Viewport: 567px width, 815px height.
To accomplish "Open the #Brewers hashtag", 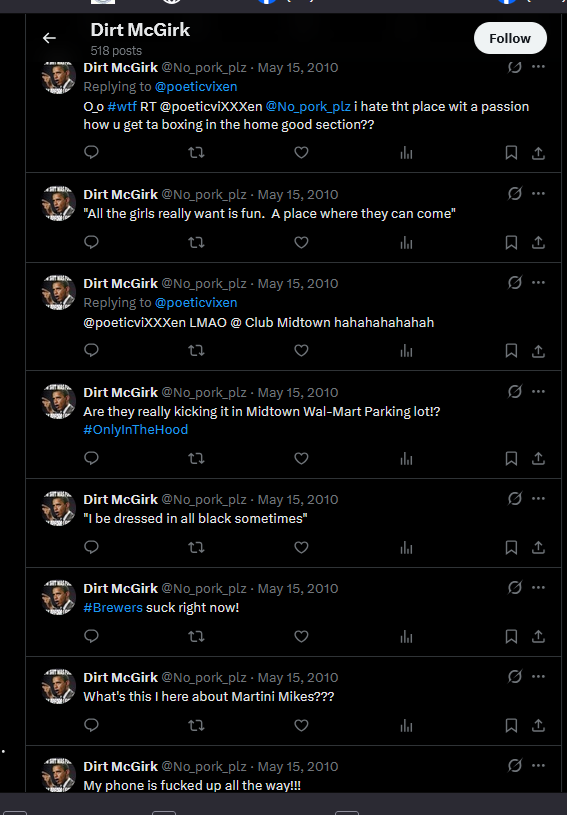I will (113, 608).
